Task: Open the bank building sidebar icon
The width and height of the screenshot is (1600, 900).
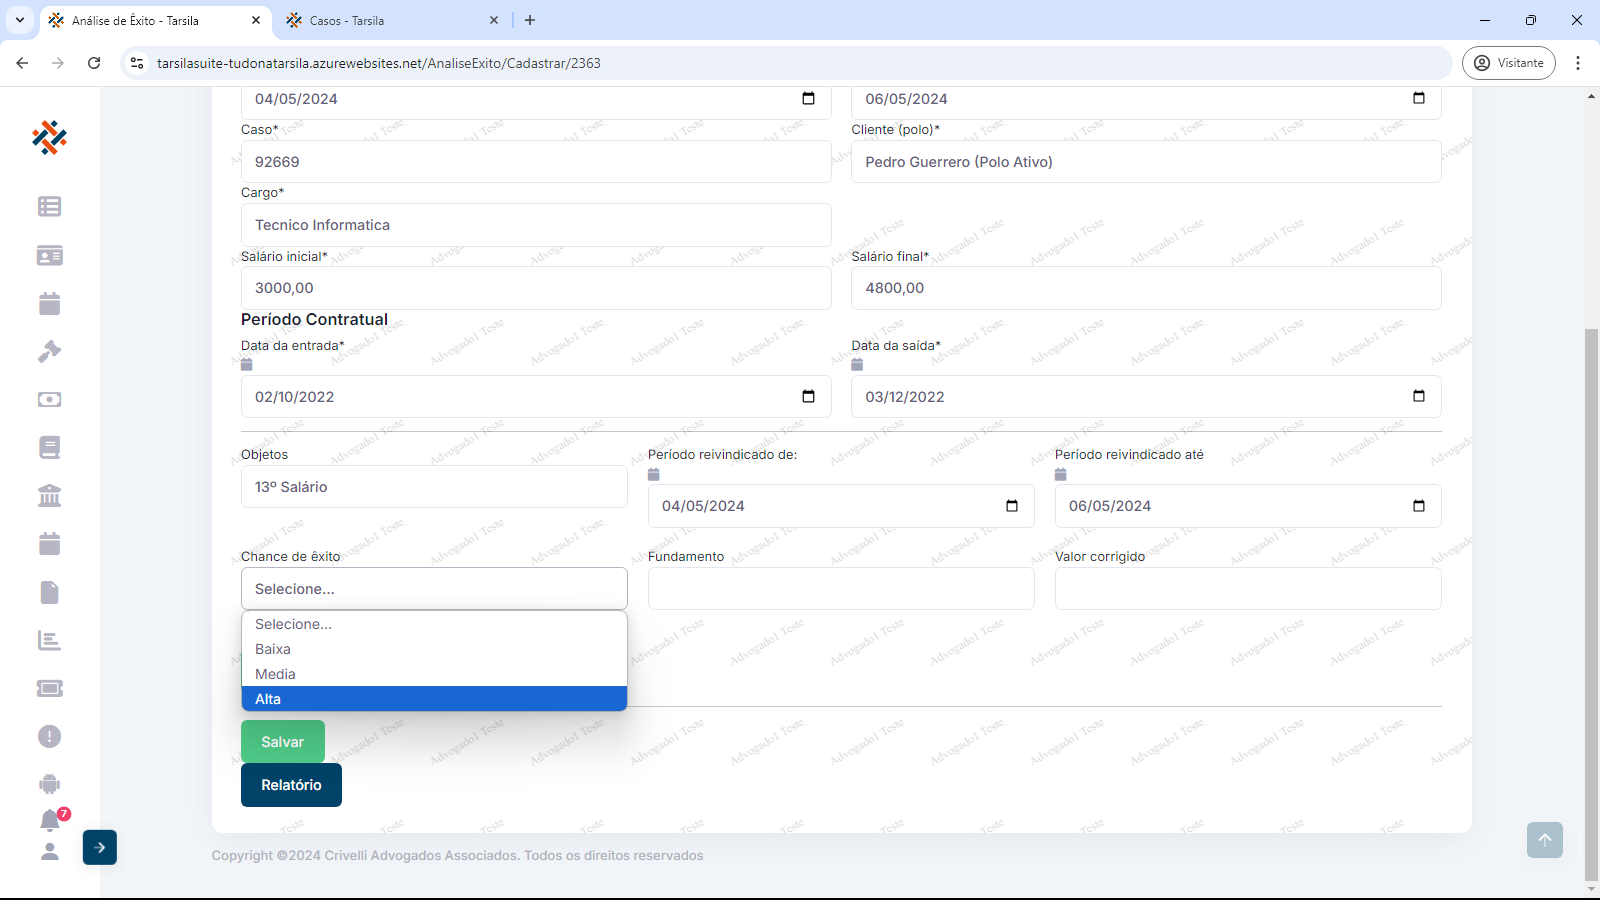Action: (x=49, y=495)
